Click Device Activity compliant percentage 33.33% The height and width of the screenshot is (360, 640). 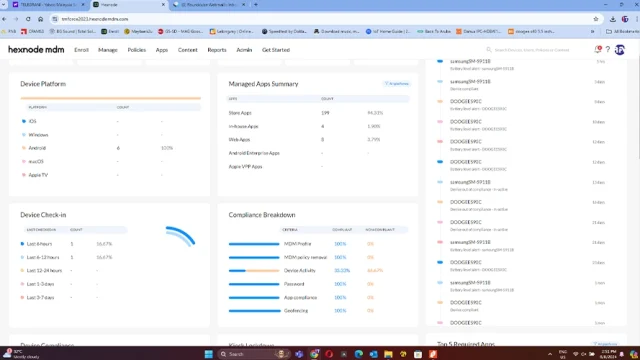coord(342,271)
